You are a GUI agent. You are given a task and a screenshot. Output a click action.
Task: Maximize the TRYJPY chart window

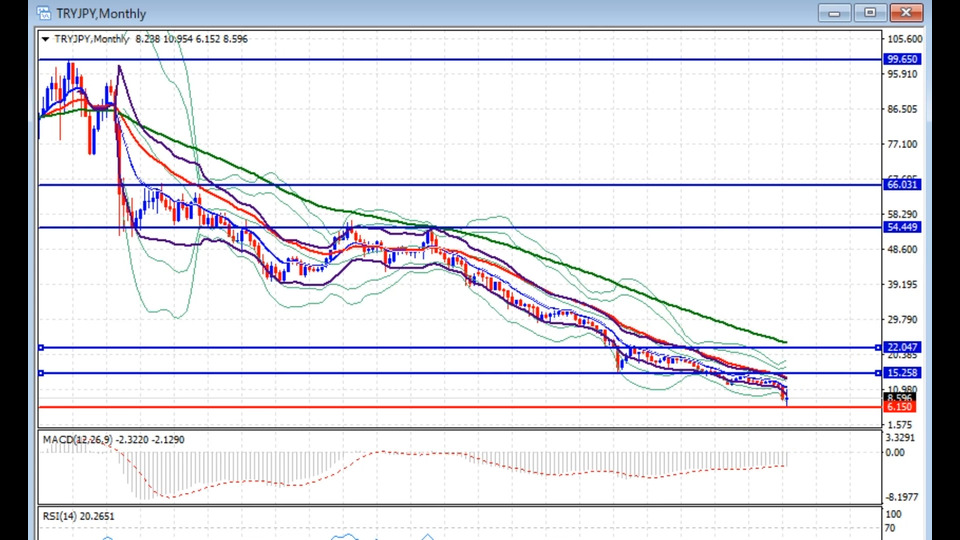(870, 13)
